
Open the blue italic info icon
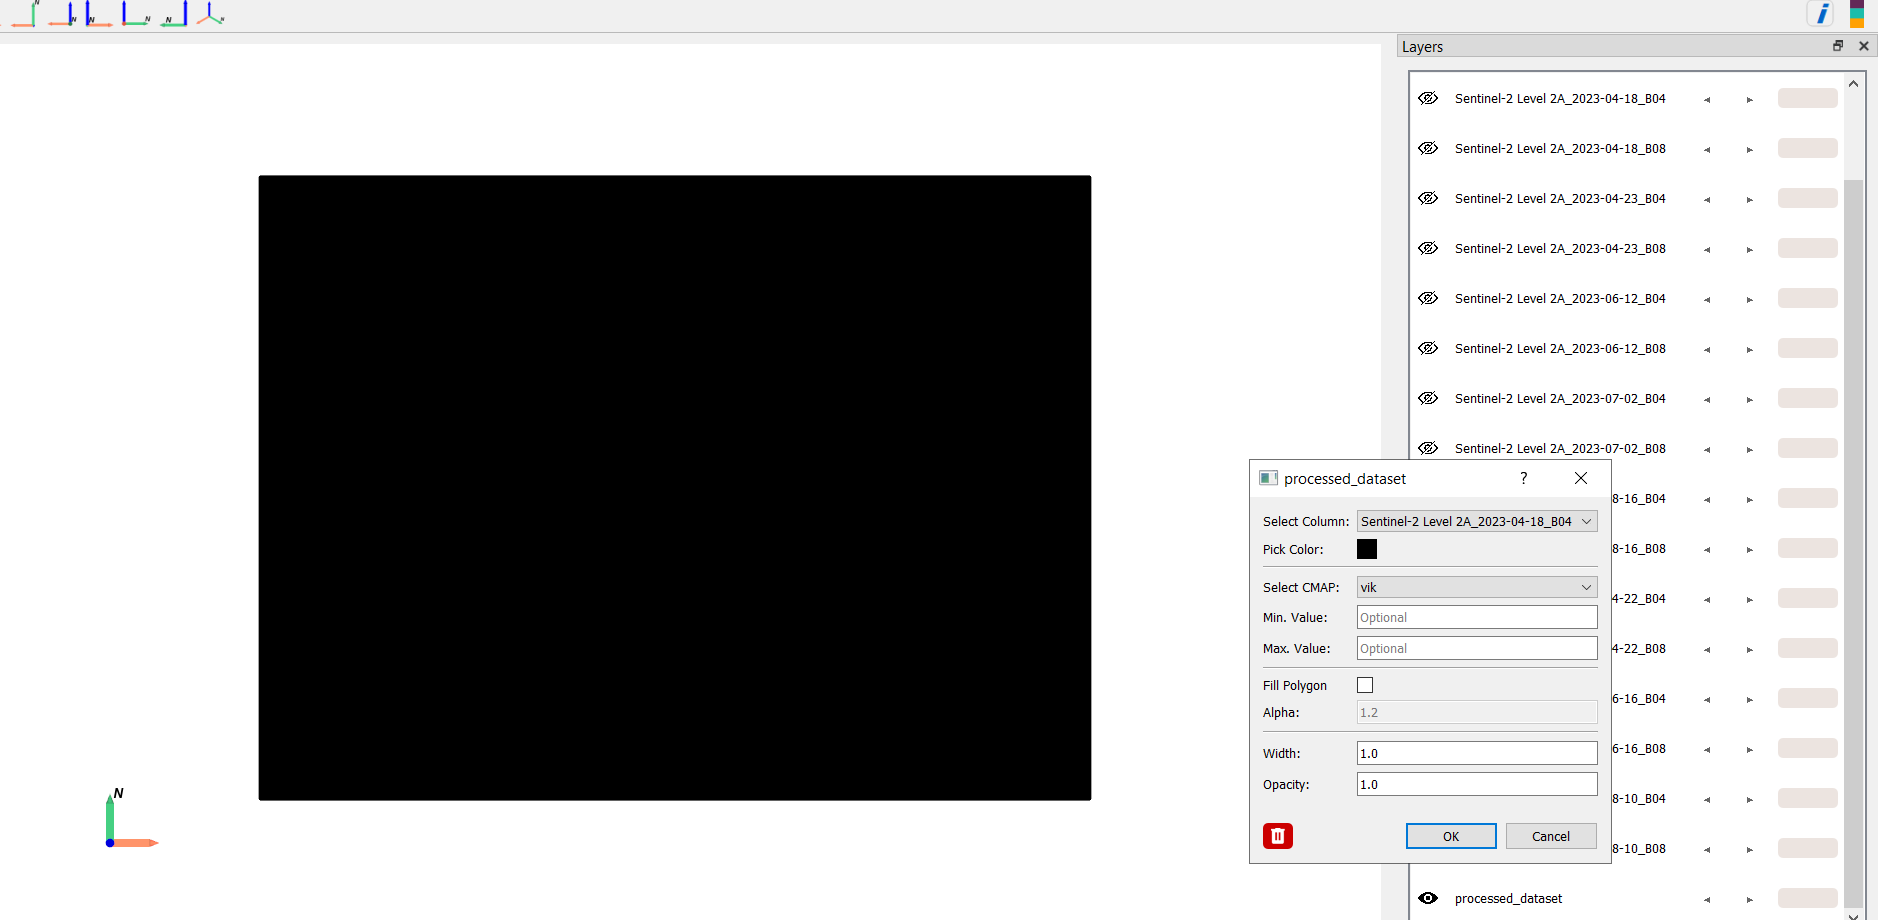point(1822,14)
